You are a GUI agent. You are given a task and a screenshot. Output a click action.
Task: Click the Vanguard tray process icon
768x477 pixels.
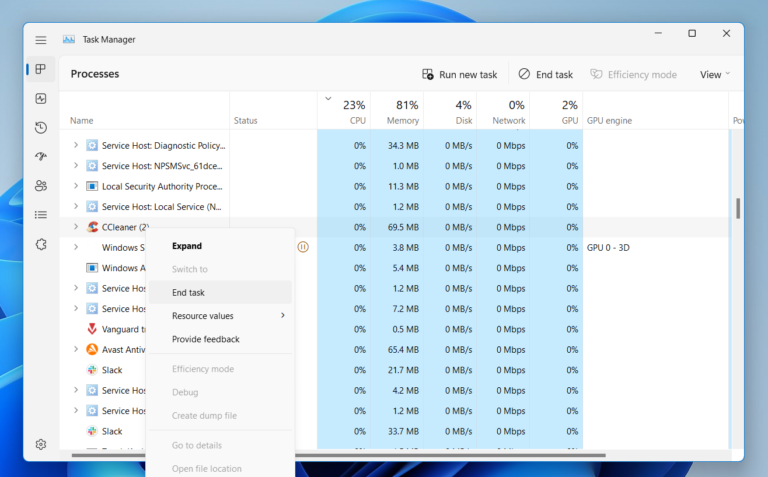(x=92, y=329)
